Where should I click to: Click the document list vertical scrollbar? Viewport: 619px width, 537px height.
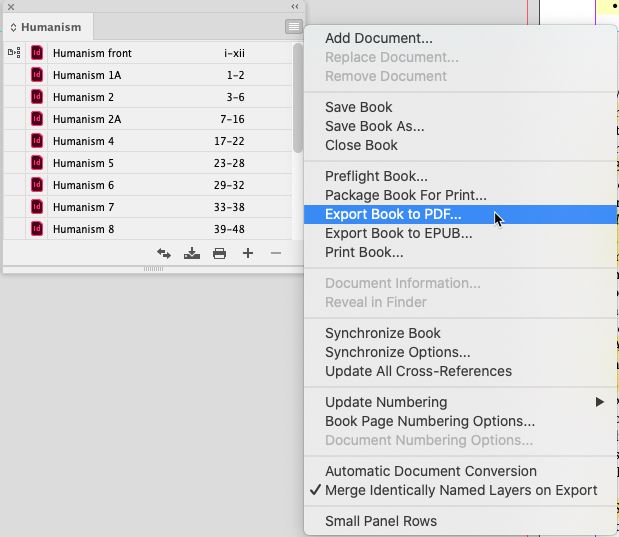coord(298,98)
